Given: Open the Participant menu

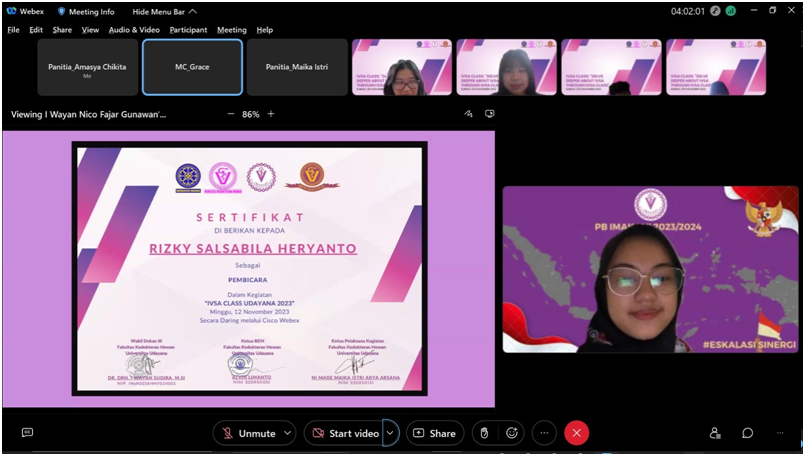Looking at the screenshot, I should pos(188,30).
